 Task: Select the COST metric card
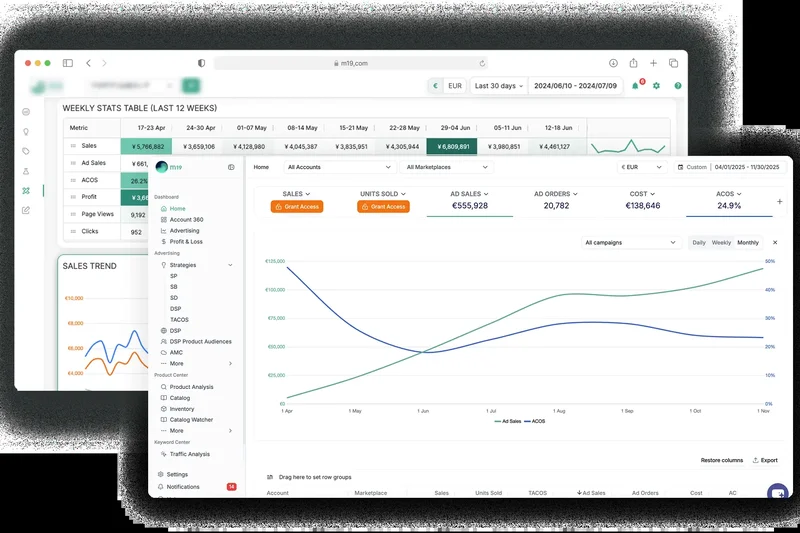pyautogui.click(x=642, y=201)
